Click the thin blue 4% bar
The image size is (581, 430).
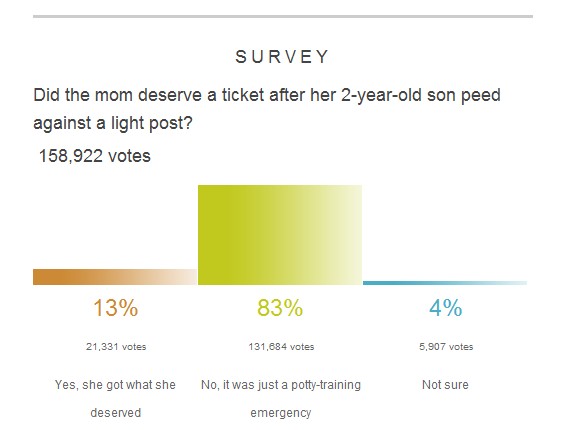(x=445, y=283)
